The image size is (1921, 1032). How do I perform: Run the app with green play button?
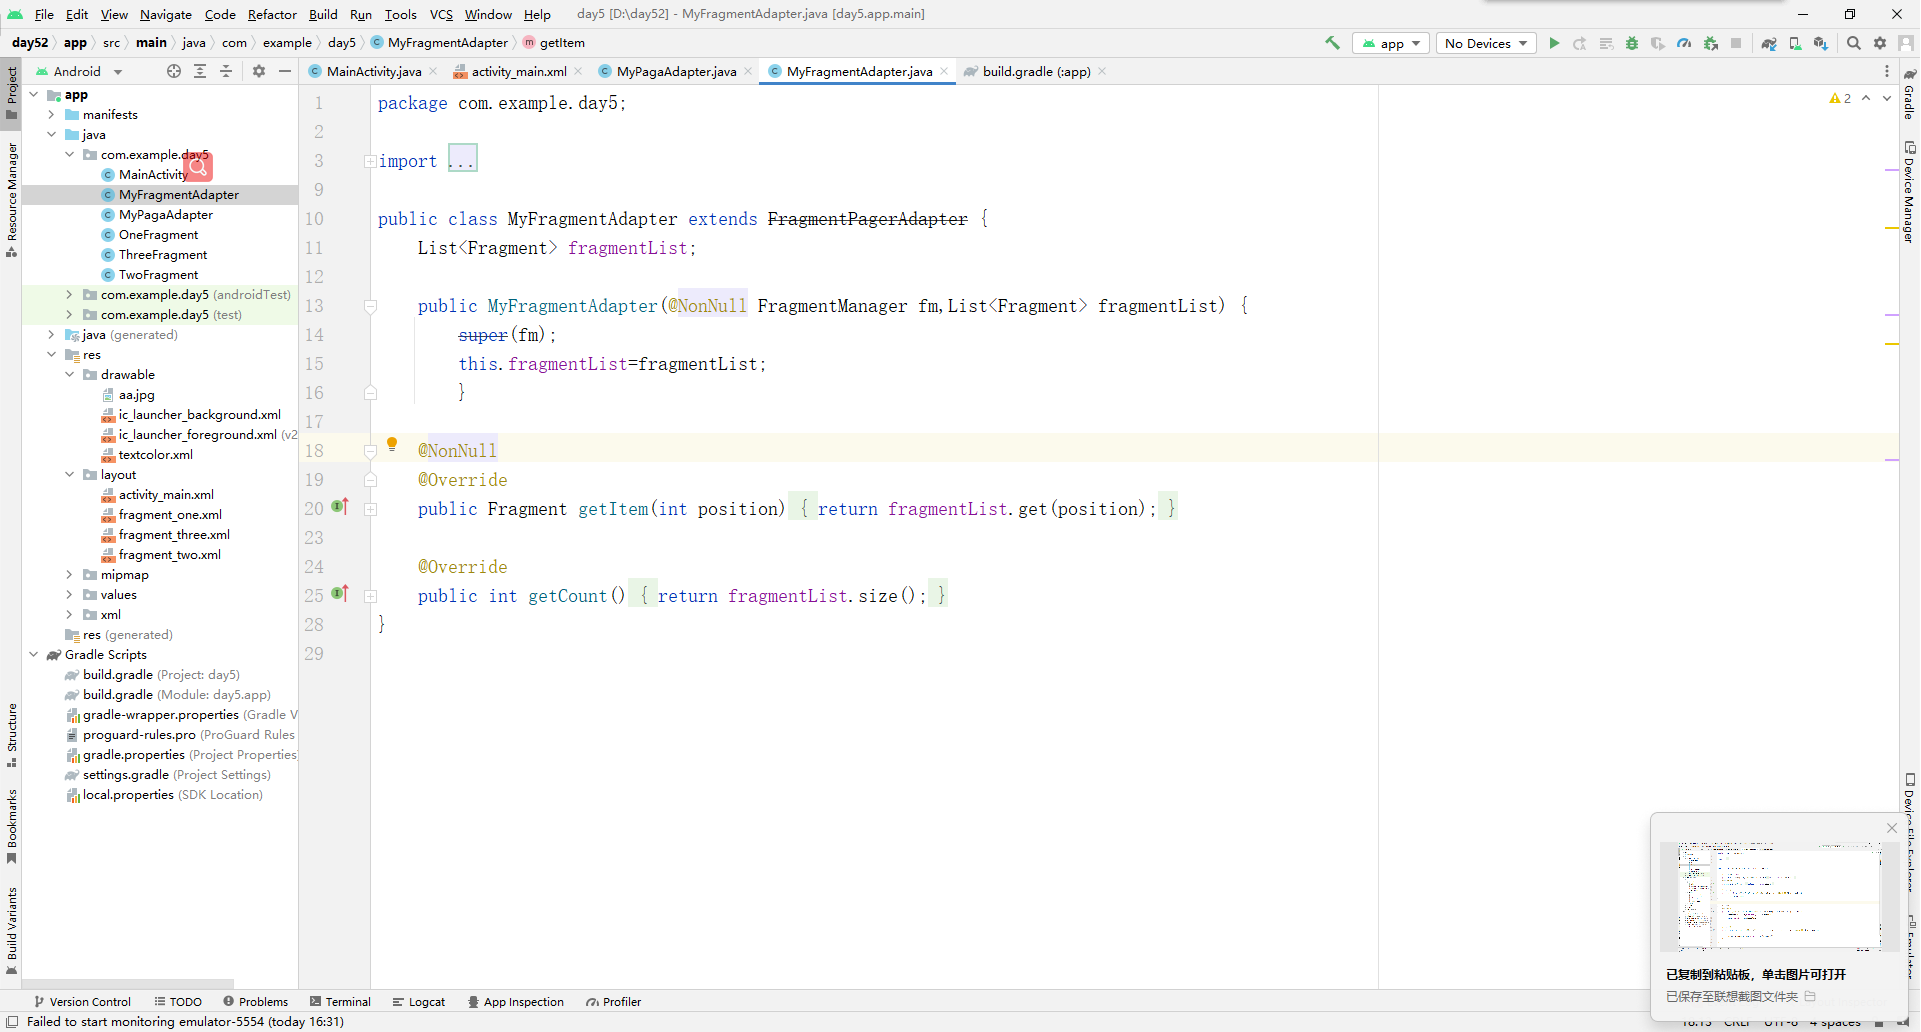pyautogui.click(x=1554, y=43)
